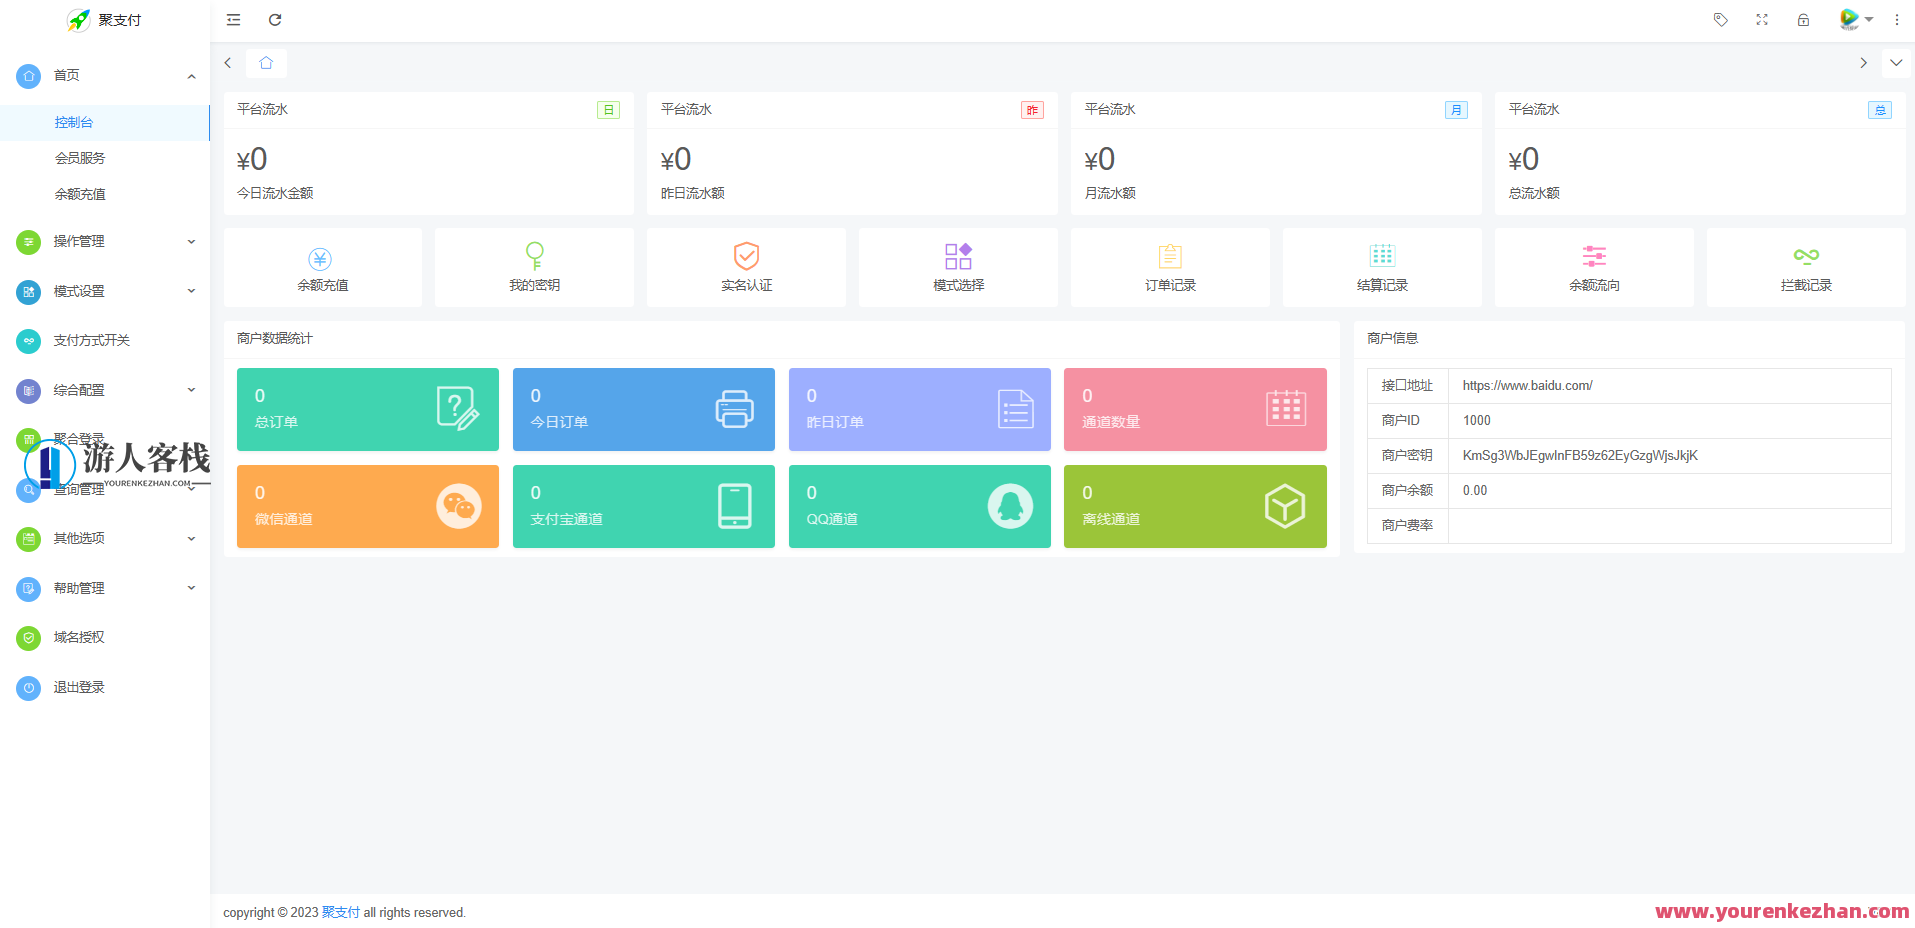Screen dimensions: 1915x928
Task: Click the refresh icon in top bar
Action: (x=275, y=20)
